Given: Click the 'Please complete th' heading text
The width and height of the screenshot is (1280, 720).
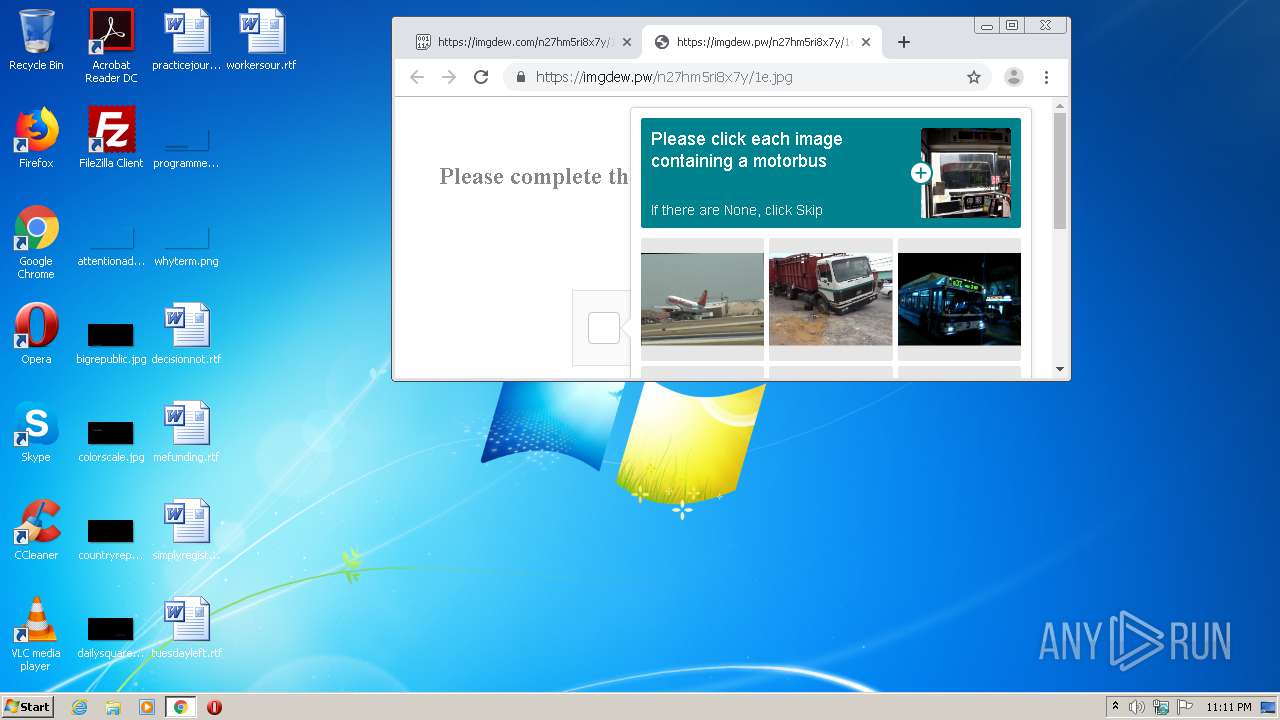Looking at the screenshot, I should [x=534, y=177].
